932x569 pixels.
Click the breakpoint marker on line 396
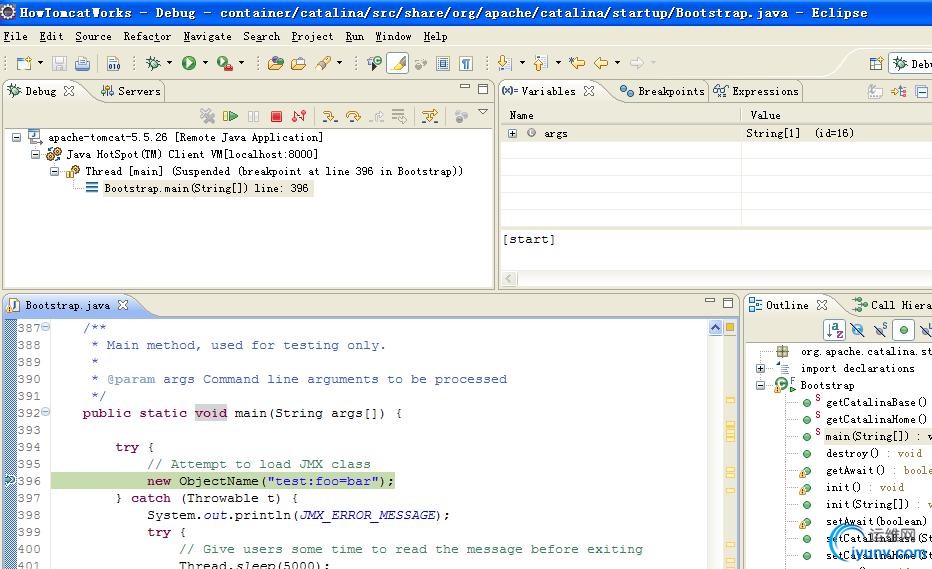coord(10,480)
